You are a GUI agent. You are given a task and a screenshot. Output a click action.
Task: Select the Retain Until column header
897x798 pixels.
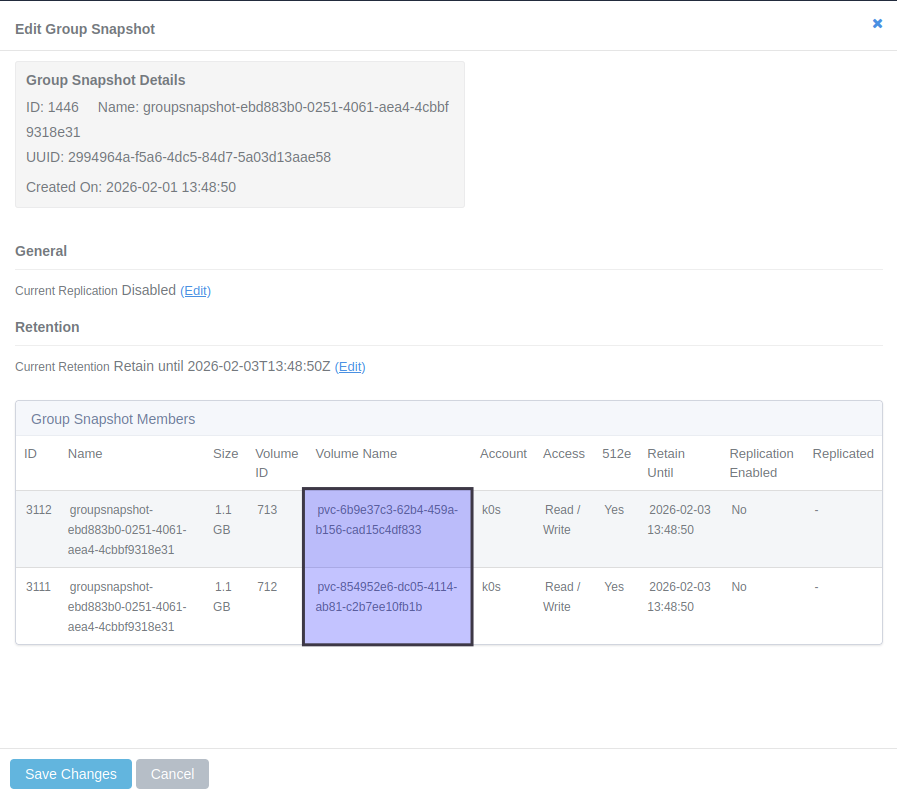666,463
